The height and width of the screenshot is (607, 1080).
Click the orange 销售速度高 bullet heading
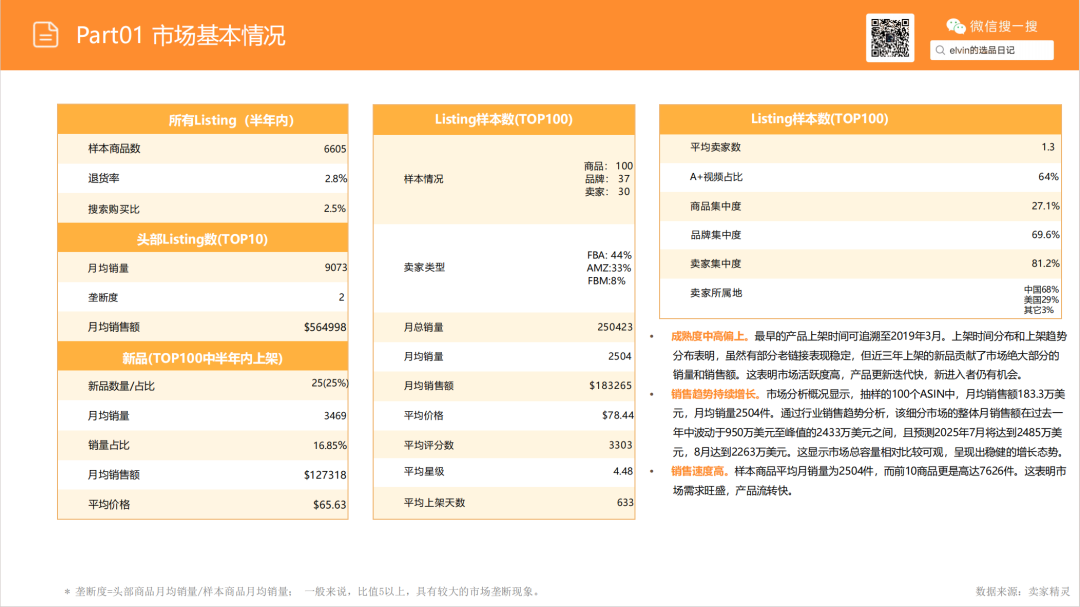(x=699, y=471)
